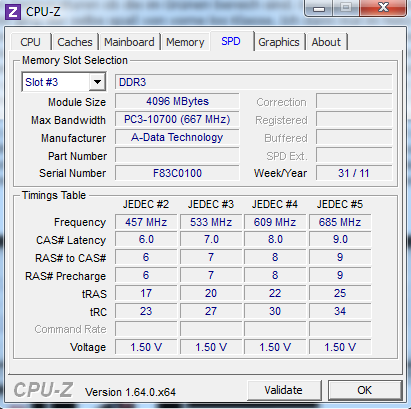The width and height of the screenshot is (411, 409).
Task: Click the empty SPD Ext. field
Action: pos(354,155)
